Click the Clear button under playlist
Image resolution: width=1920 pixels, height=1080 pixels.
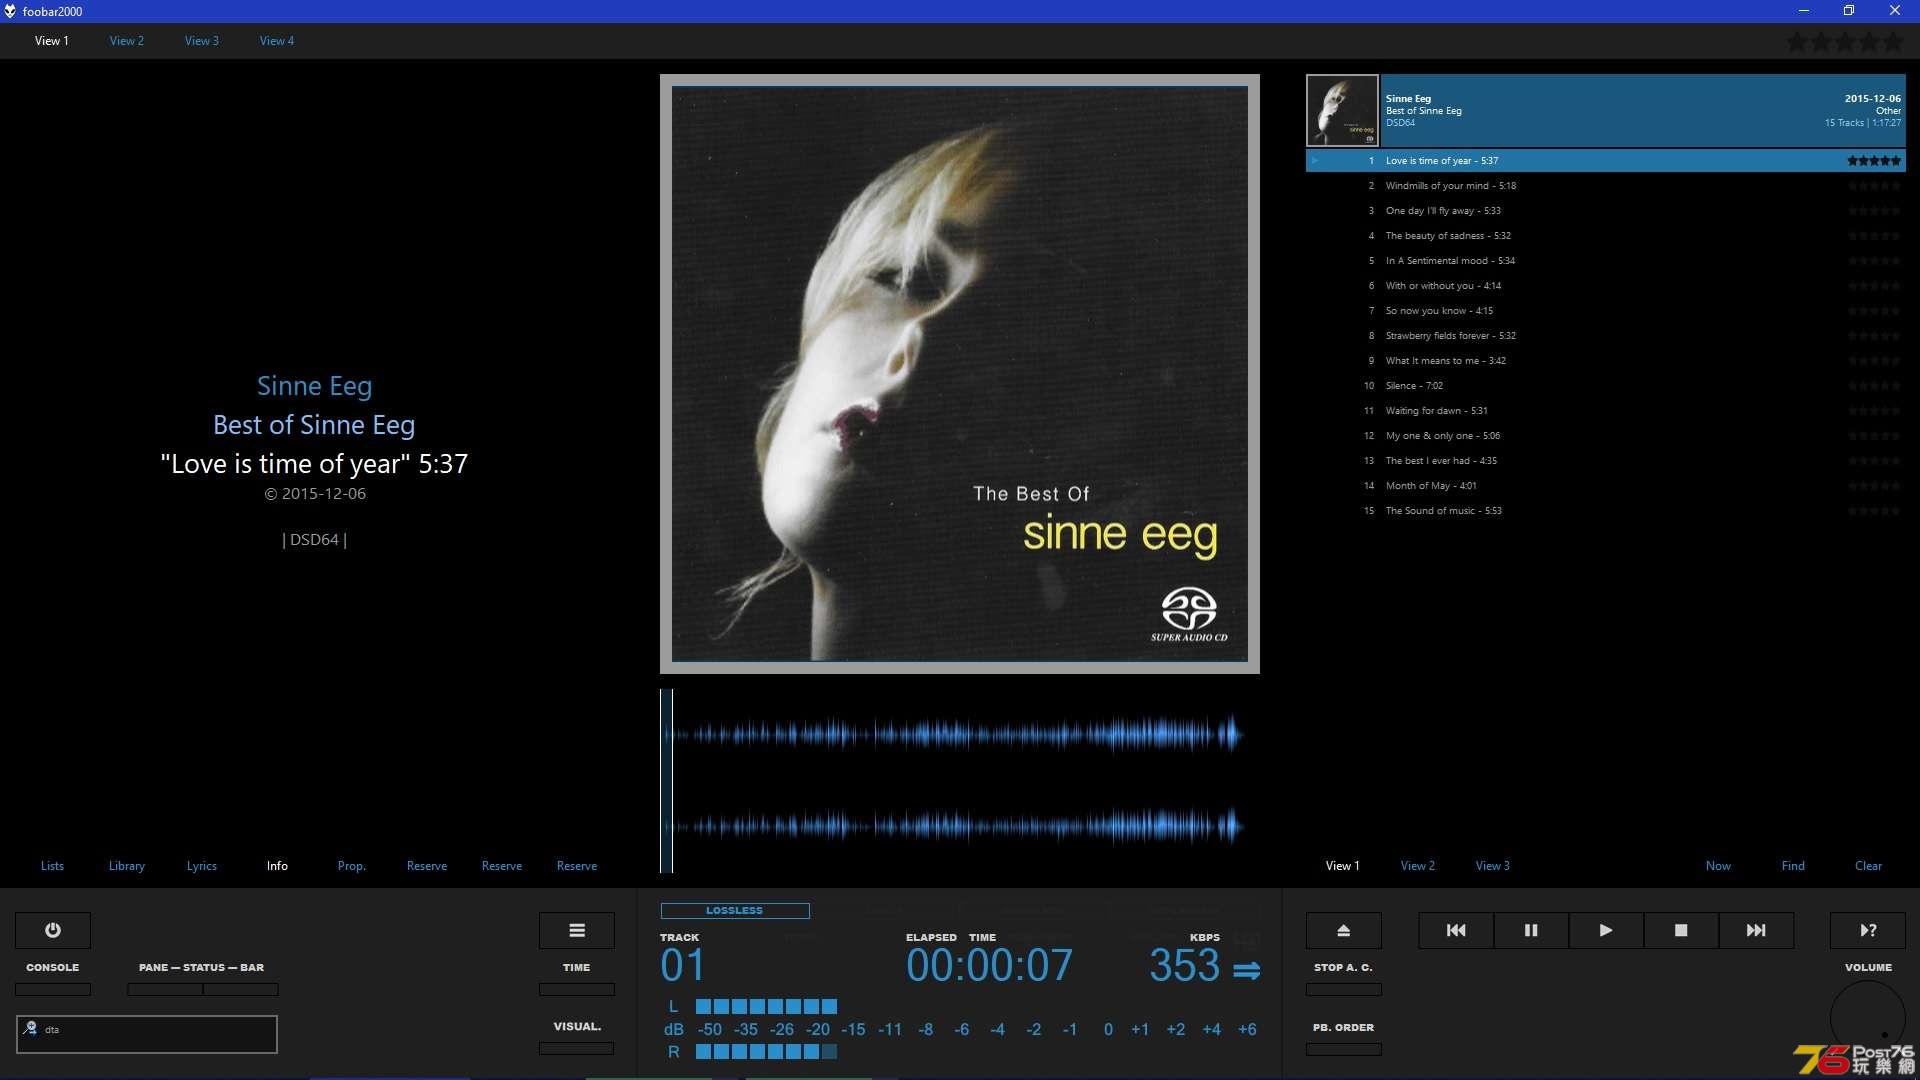point(1868,866)
